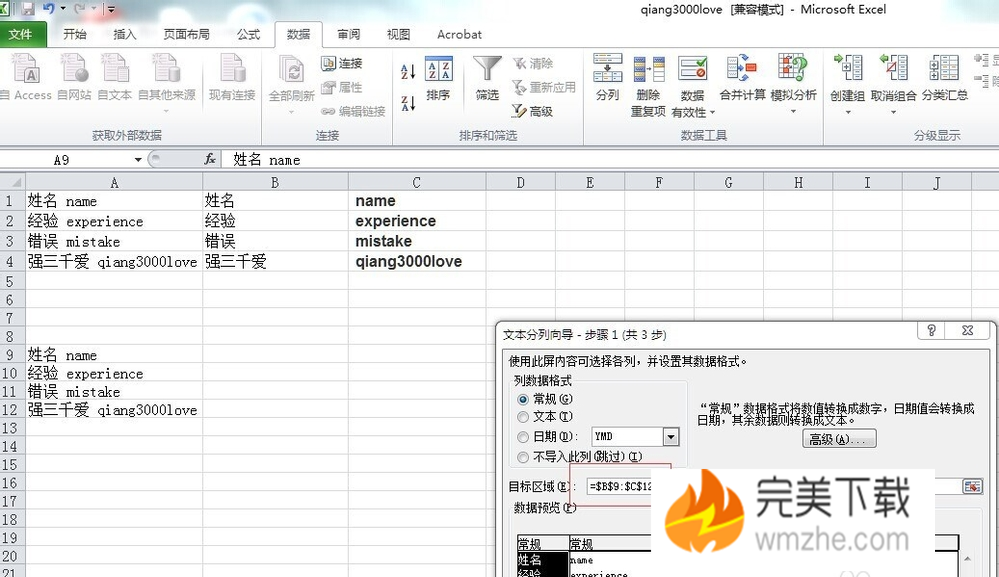This screenshot has height=577, width=999.
Task: Select the Date (日期) column format radio
Action: coord(523,437)
